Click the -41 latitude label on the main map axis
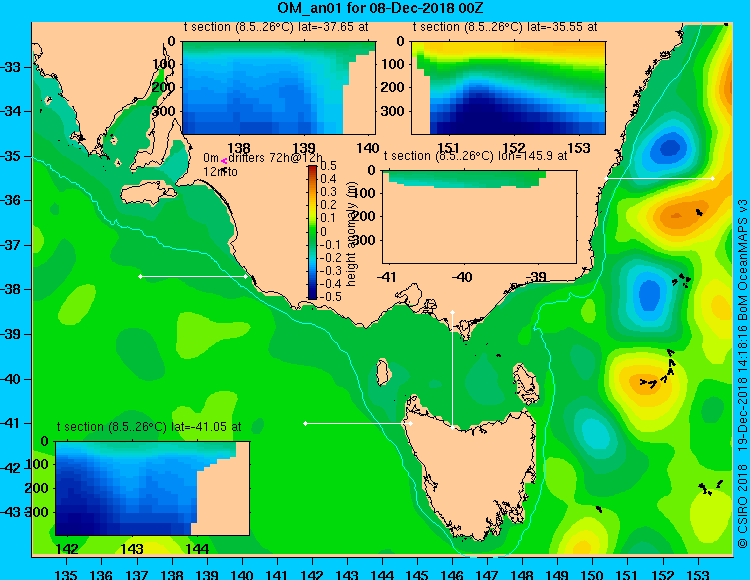 11,423
